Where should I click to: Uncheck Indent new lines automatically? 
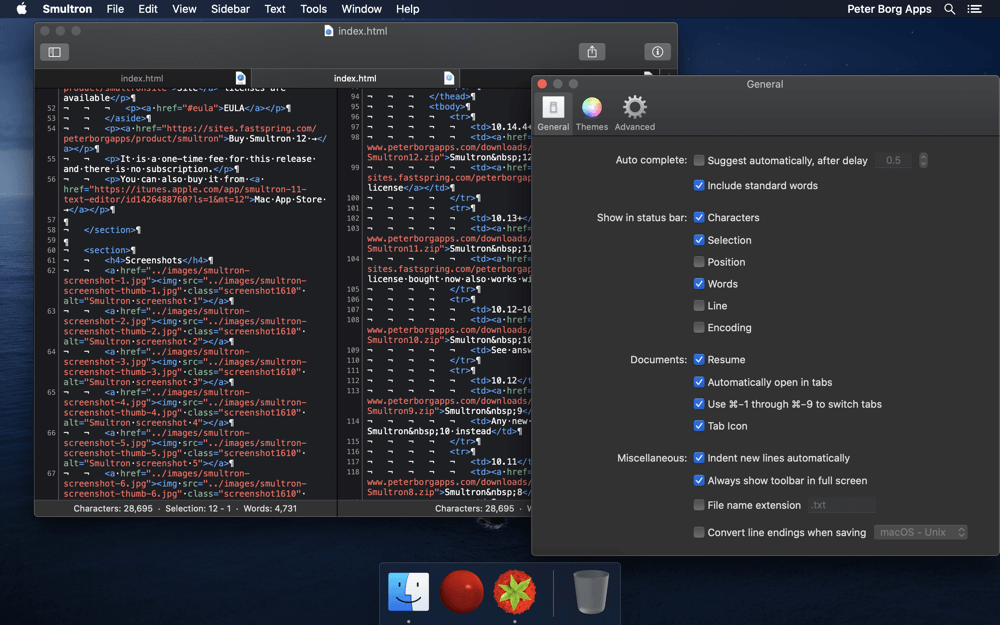[x=699, y=458]
